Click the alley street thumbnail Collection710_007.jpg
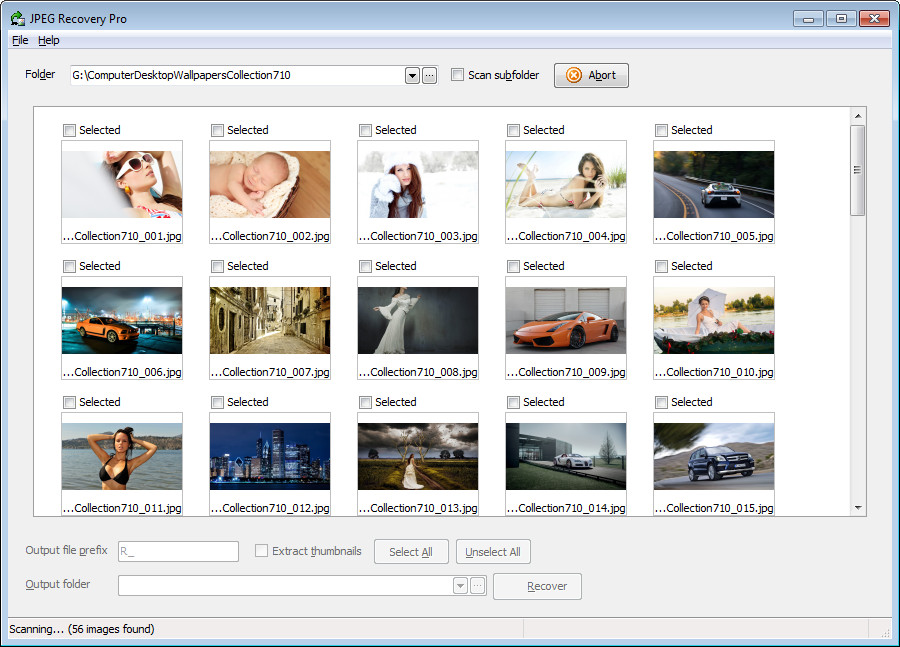This screenshot has width=900, height=647. (269, 321)
